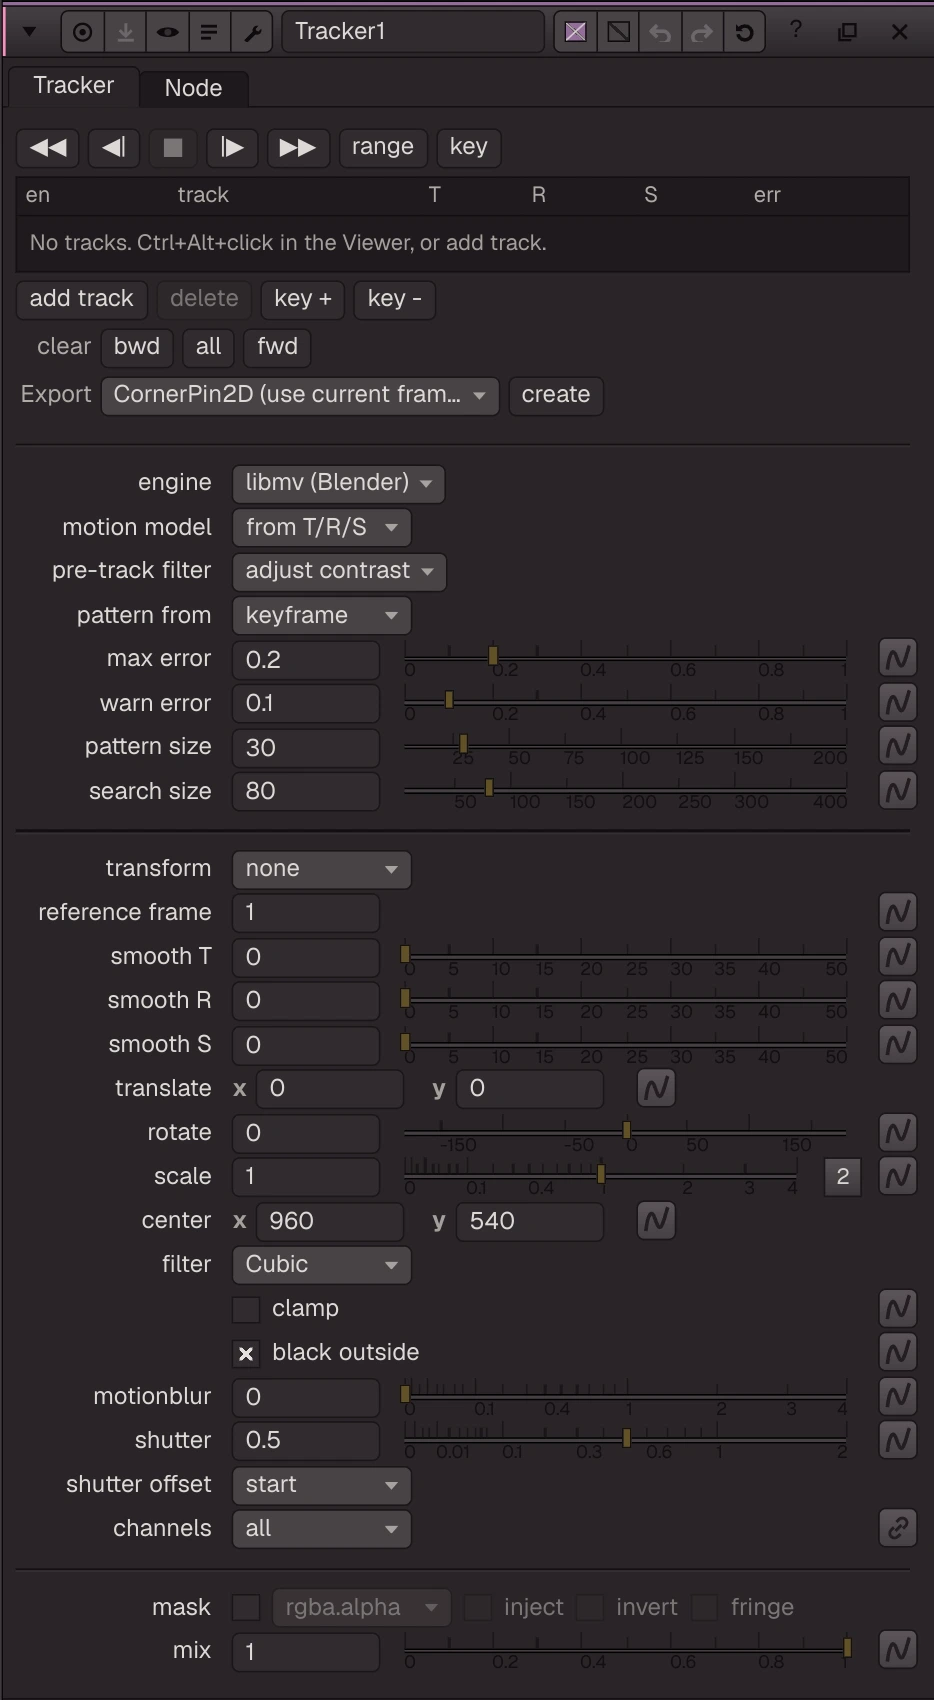Open animation menu for motionblur
Viewport: 934px width, 1700px height.
[898, 1396]
